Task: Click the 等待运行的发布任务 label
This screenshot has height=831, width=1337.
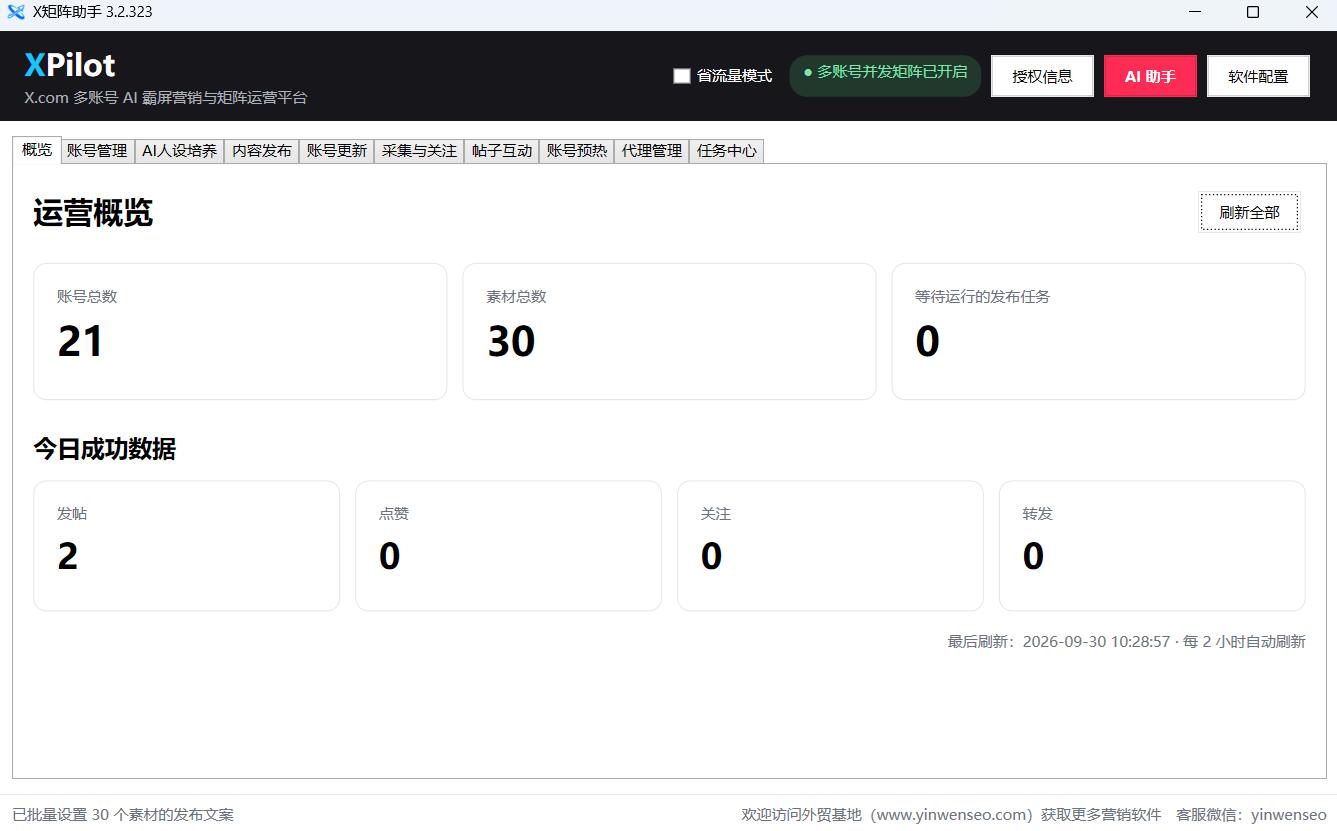Action: click(x=982, y=296)
